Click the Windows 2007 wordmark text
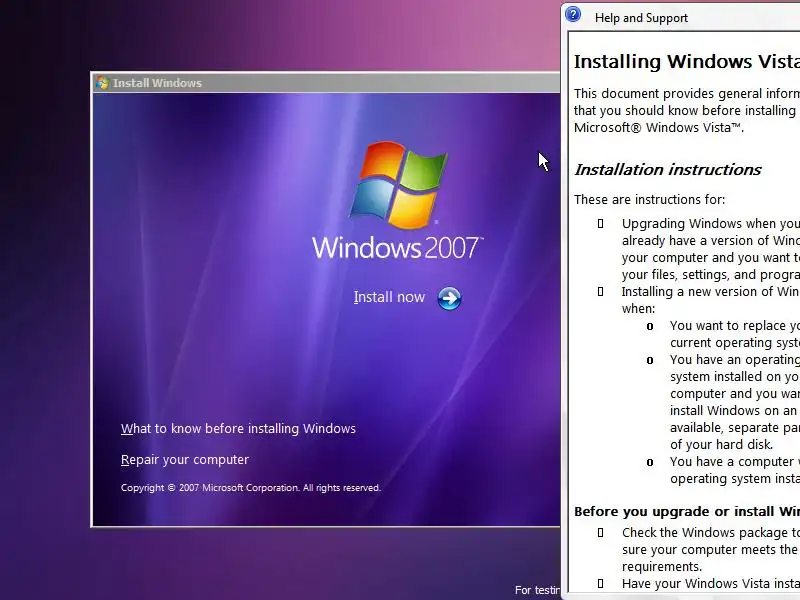This screenshot has width=800, height=600. 396,247
